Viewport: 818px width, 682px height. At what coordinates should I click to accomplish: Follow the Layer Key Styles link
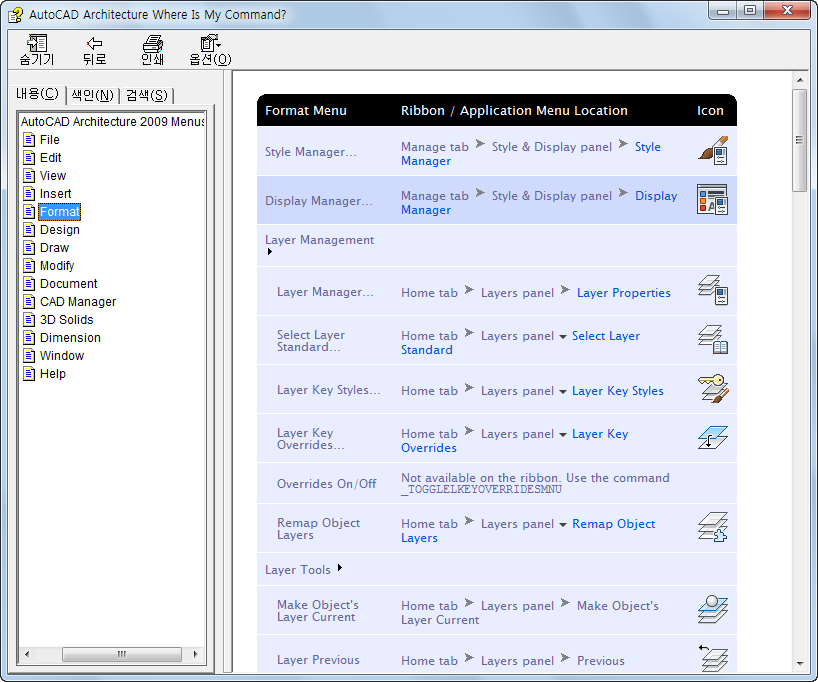point(618,391)
